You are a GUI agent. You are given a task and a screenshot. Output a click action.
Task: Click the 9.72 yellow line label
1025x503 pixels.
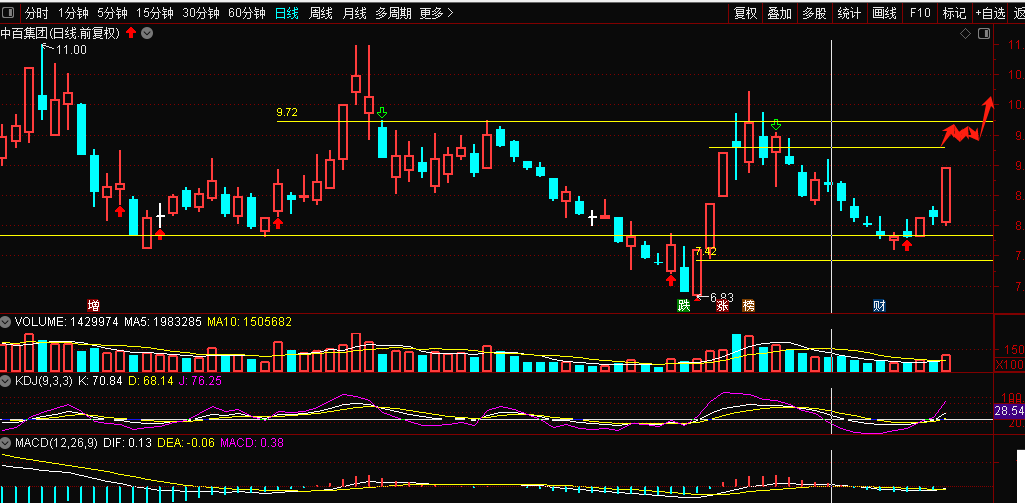tap(287, 113)
